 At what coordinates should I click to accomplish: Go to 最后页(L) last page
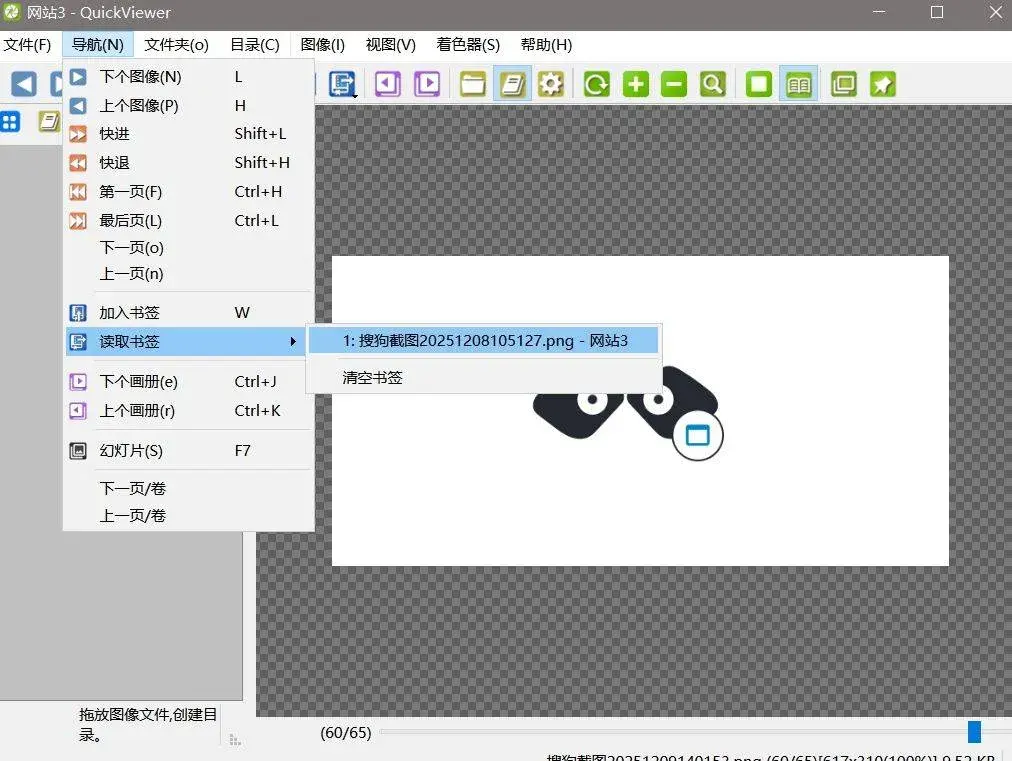click(188, 221)
